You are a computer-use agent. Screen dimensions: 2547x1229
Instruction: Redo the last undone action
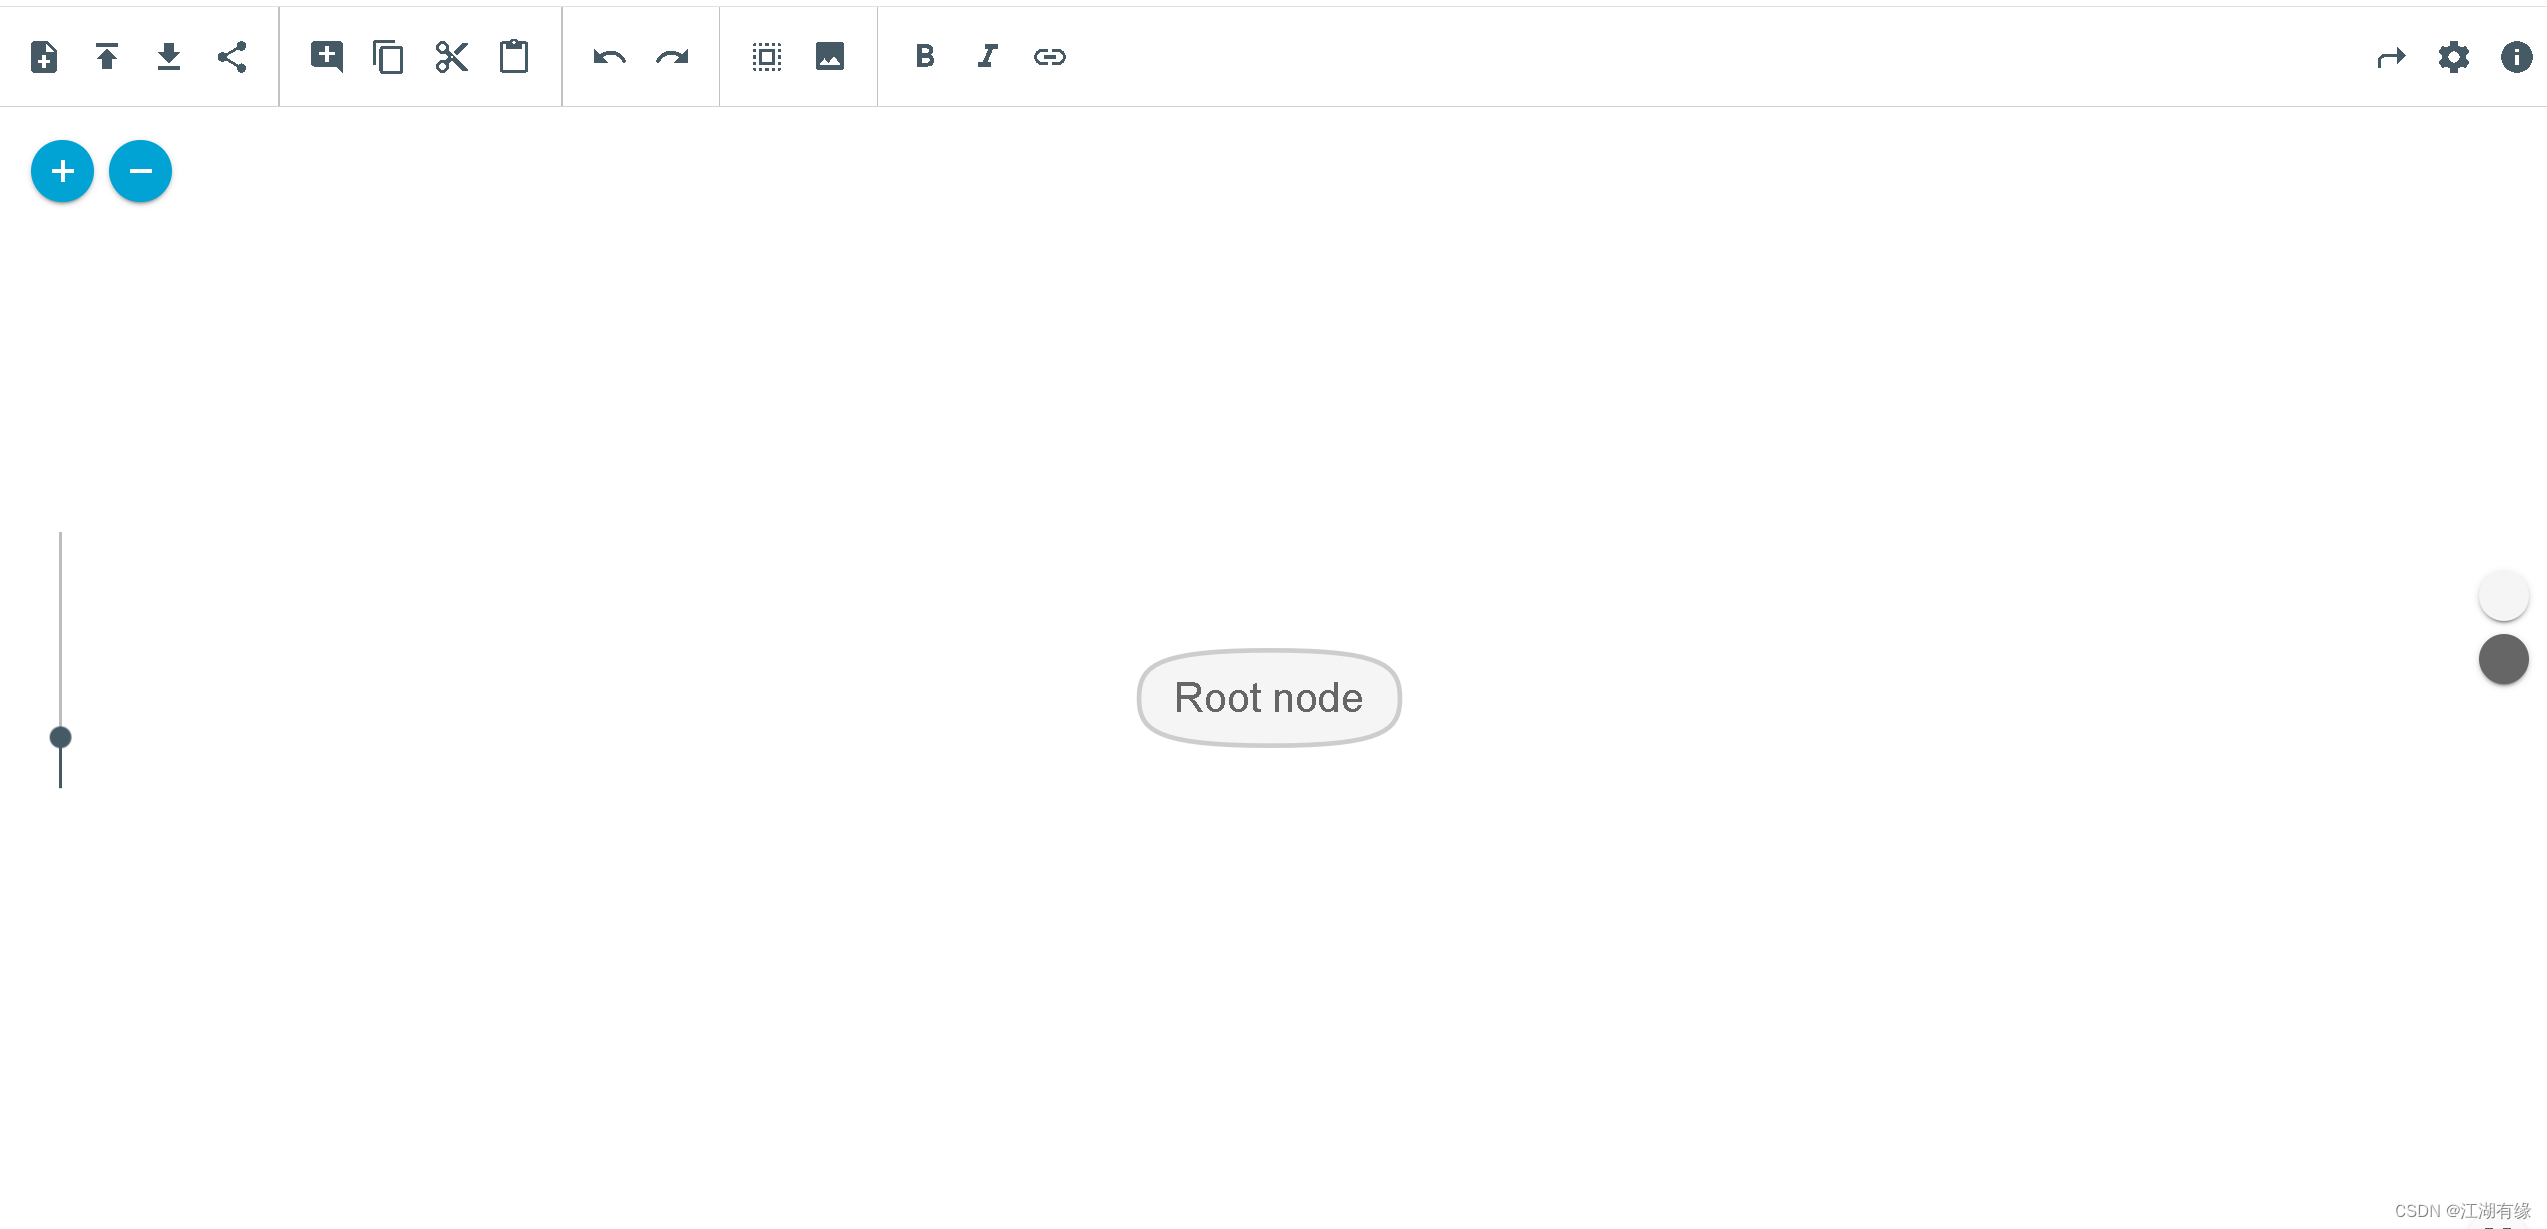point(672,57)
